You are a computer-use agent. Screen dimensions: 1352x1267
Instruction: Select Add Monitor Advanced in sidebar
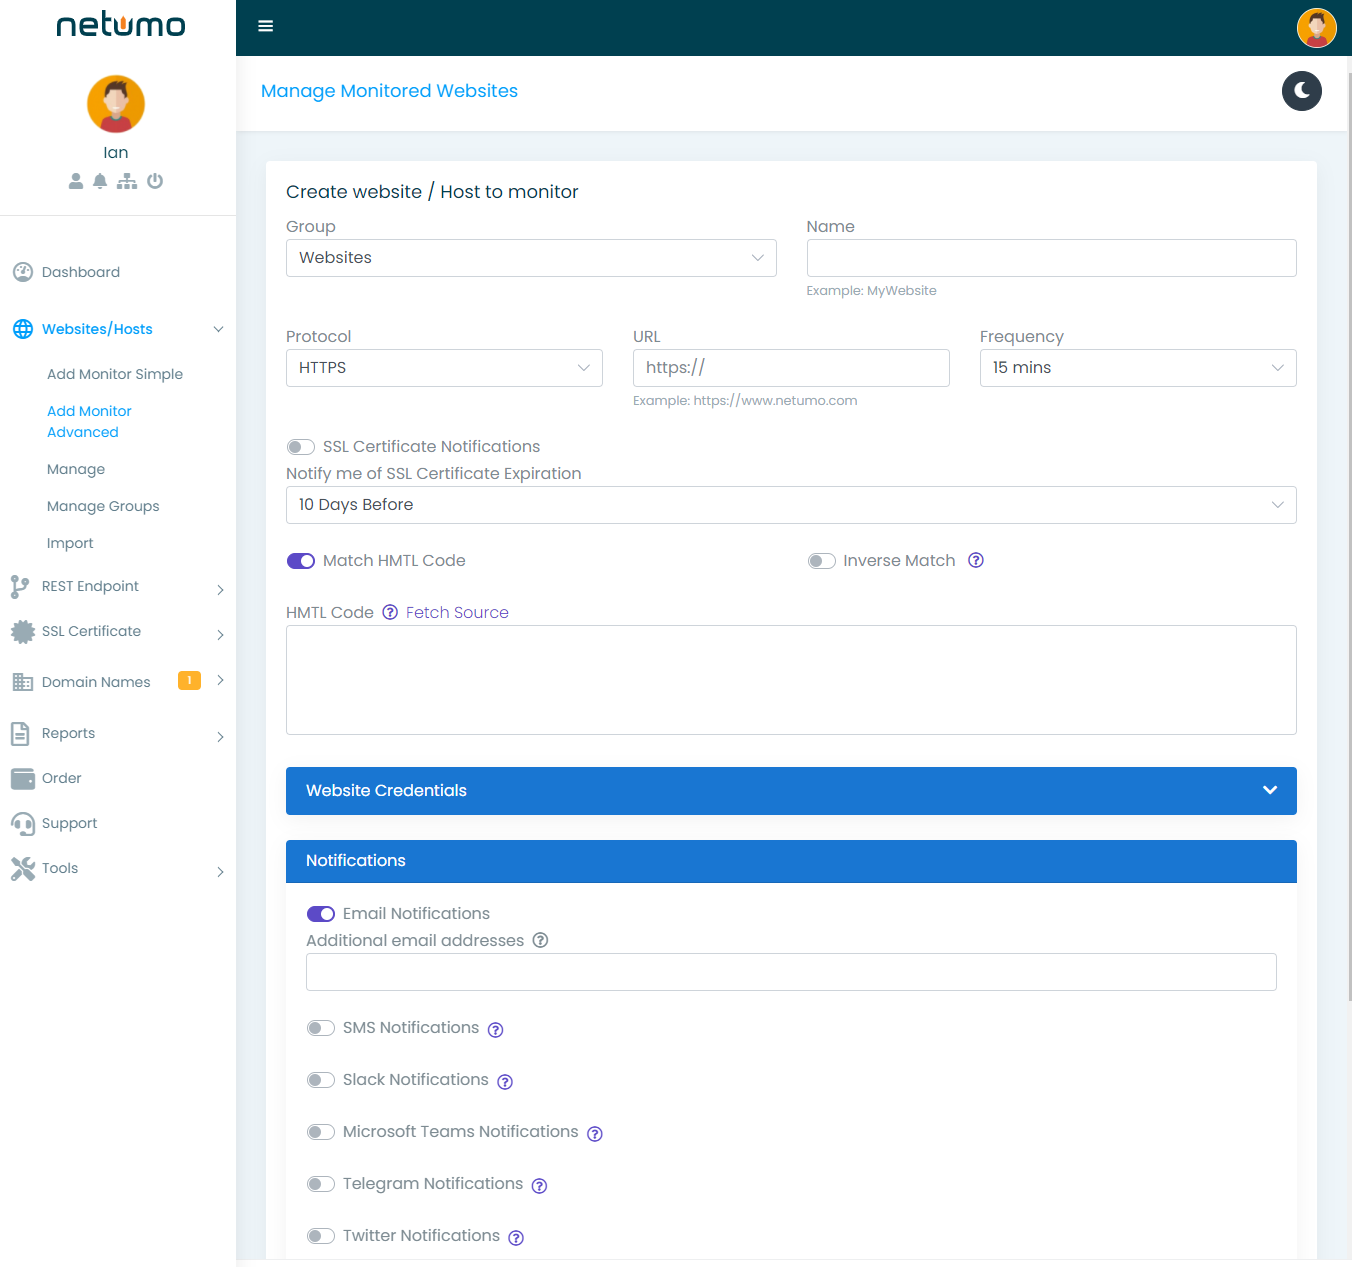click(x=89, y=422)
